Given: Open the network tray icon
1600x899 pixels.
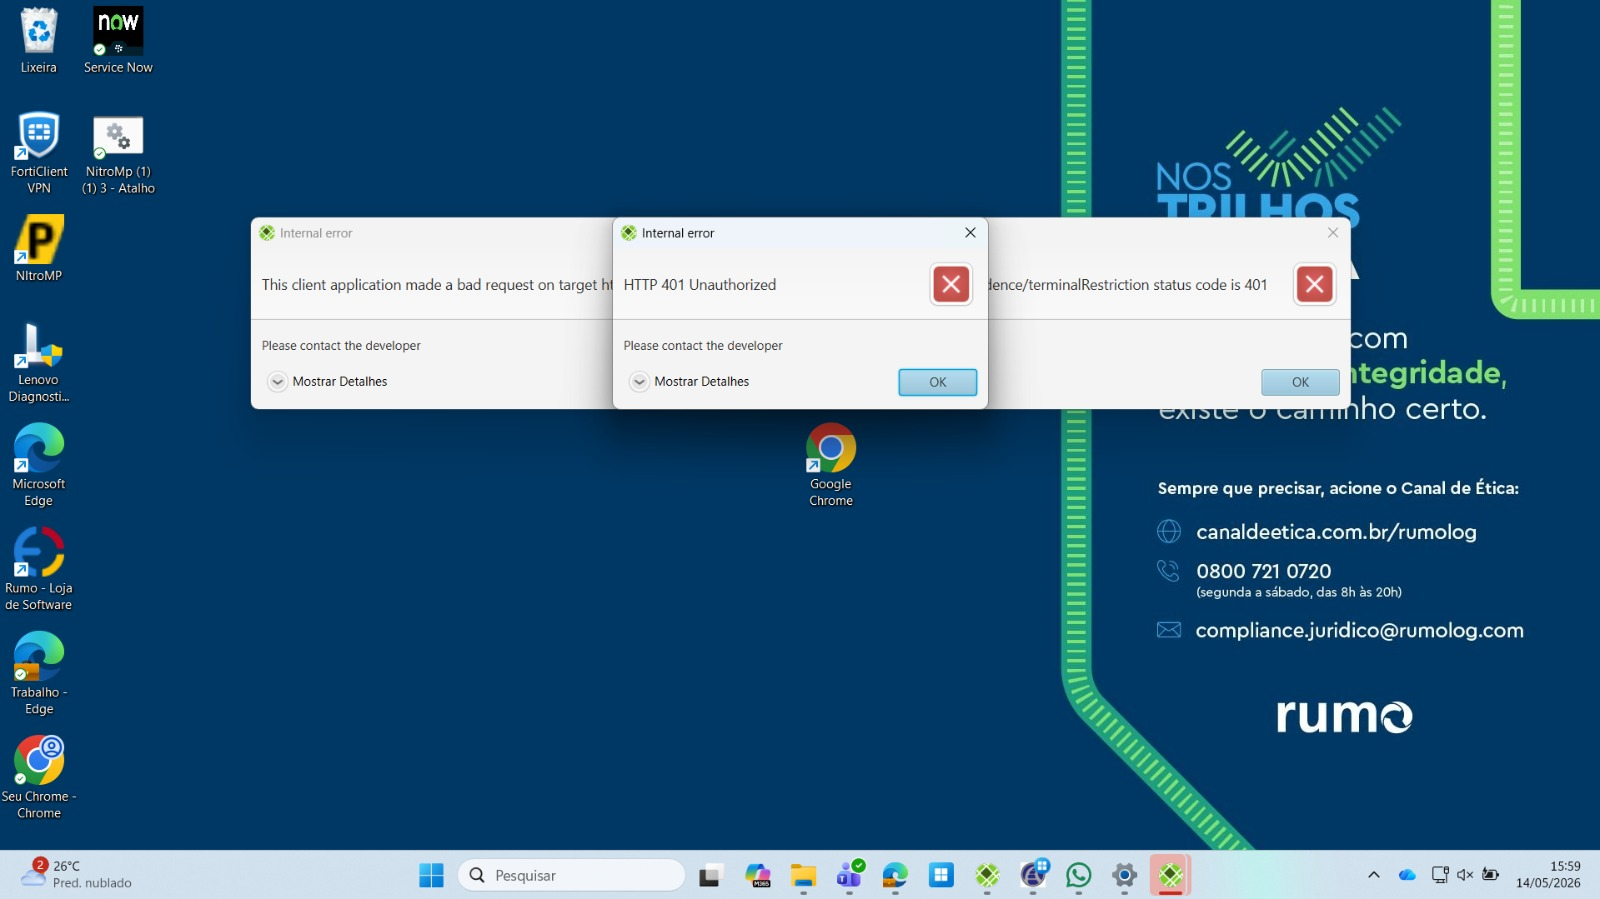Looking at the screenshot, I should (1440, 875).
